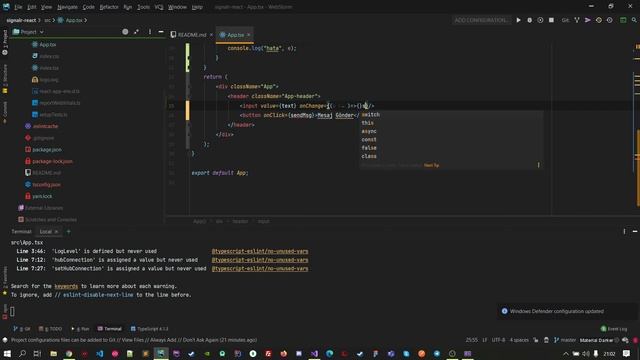Screen dimensions: 640x360
Task: Open the Structure tool window sidebar tab
Action: [x=5, y=78]
